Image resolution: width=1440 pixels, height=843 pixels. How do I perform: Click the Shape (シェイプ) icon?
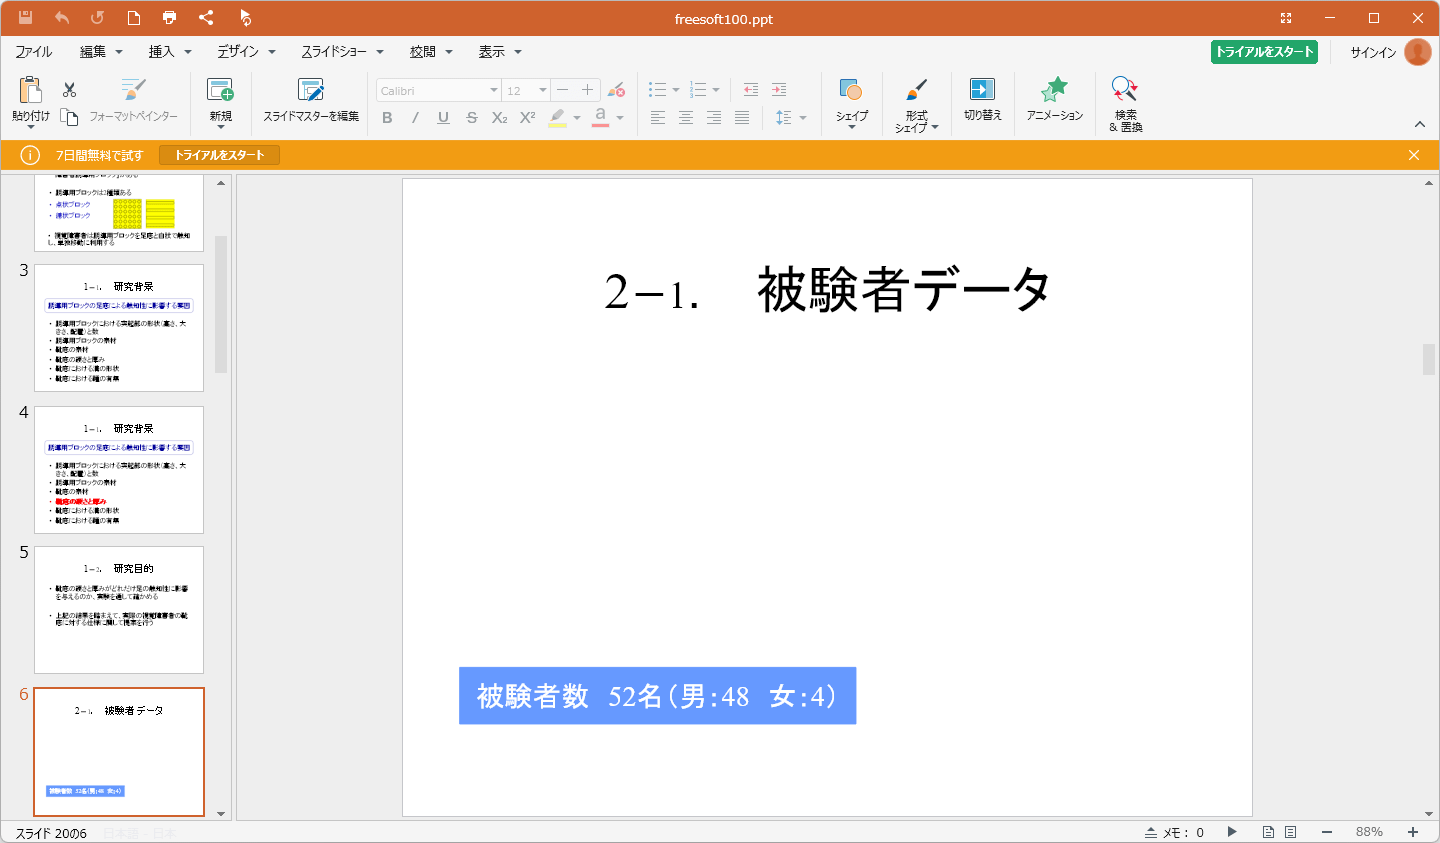pyautogui.click(x=851, y=90)
